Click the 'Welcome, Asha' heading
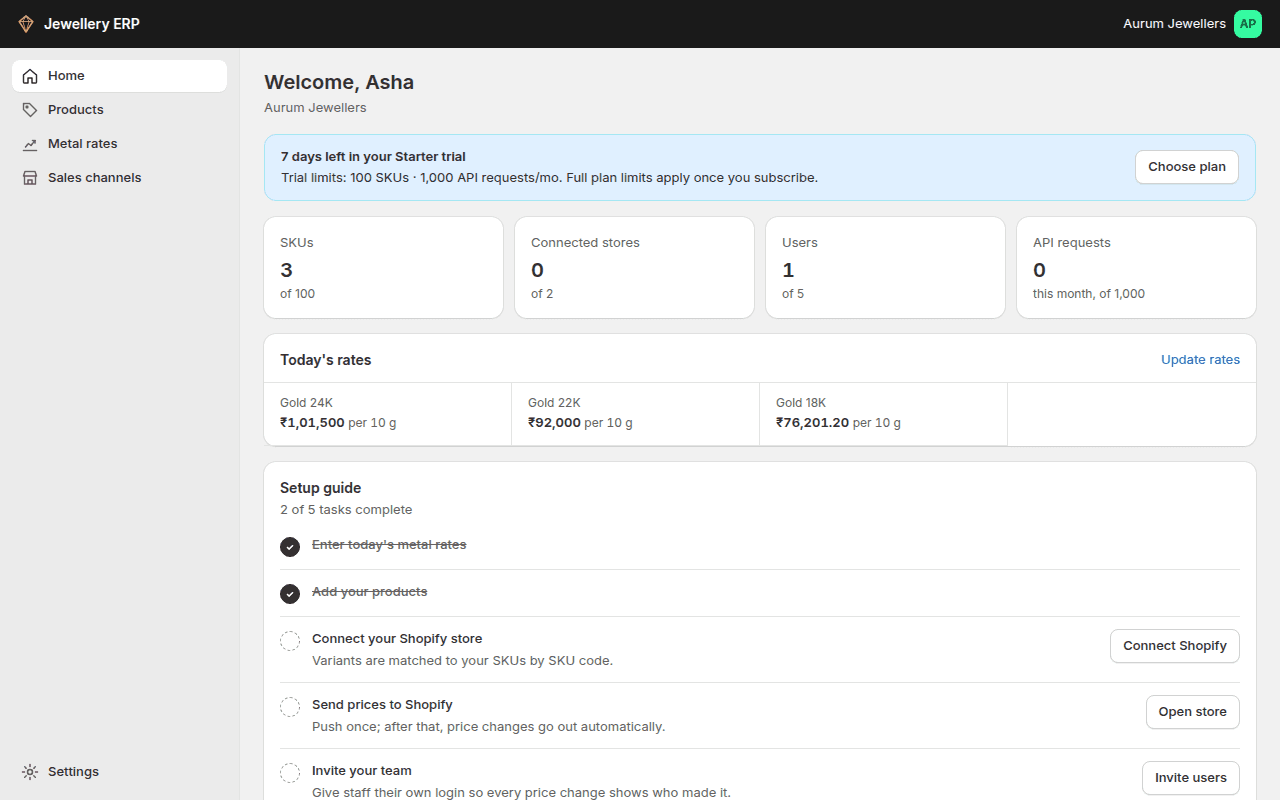 [x=339, y=82]
